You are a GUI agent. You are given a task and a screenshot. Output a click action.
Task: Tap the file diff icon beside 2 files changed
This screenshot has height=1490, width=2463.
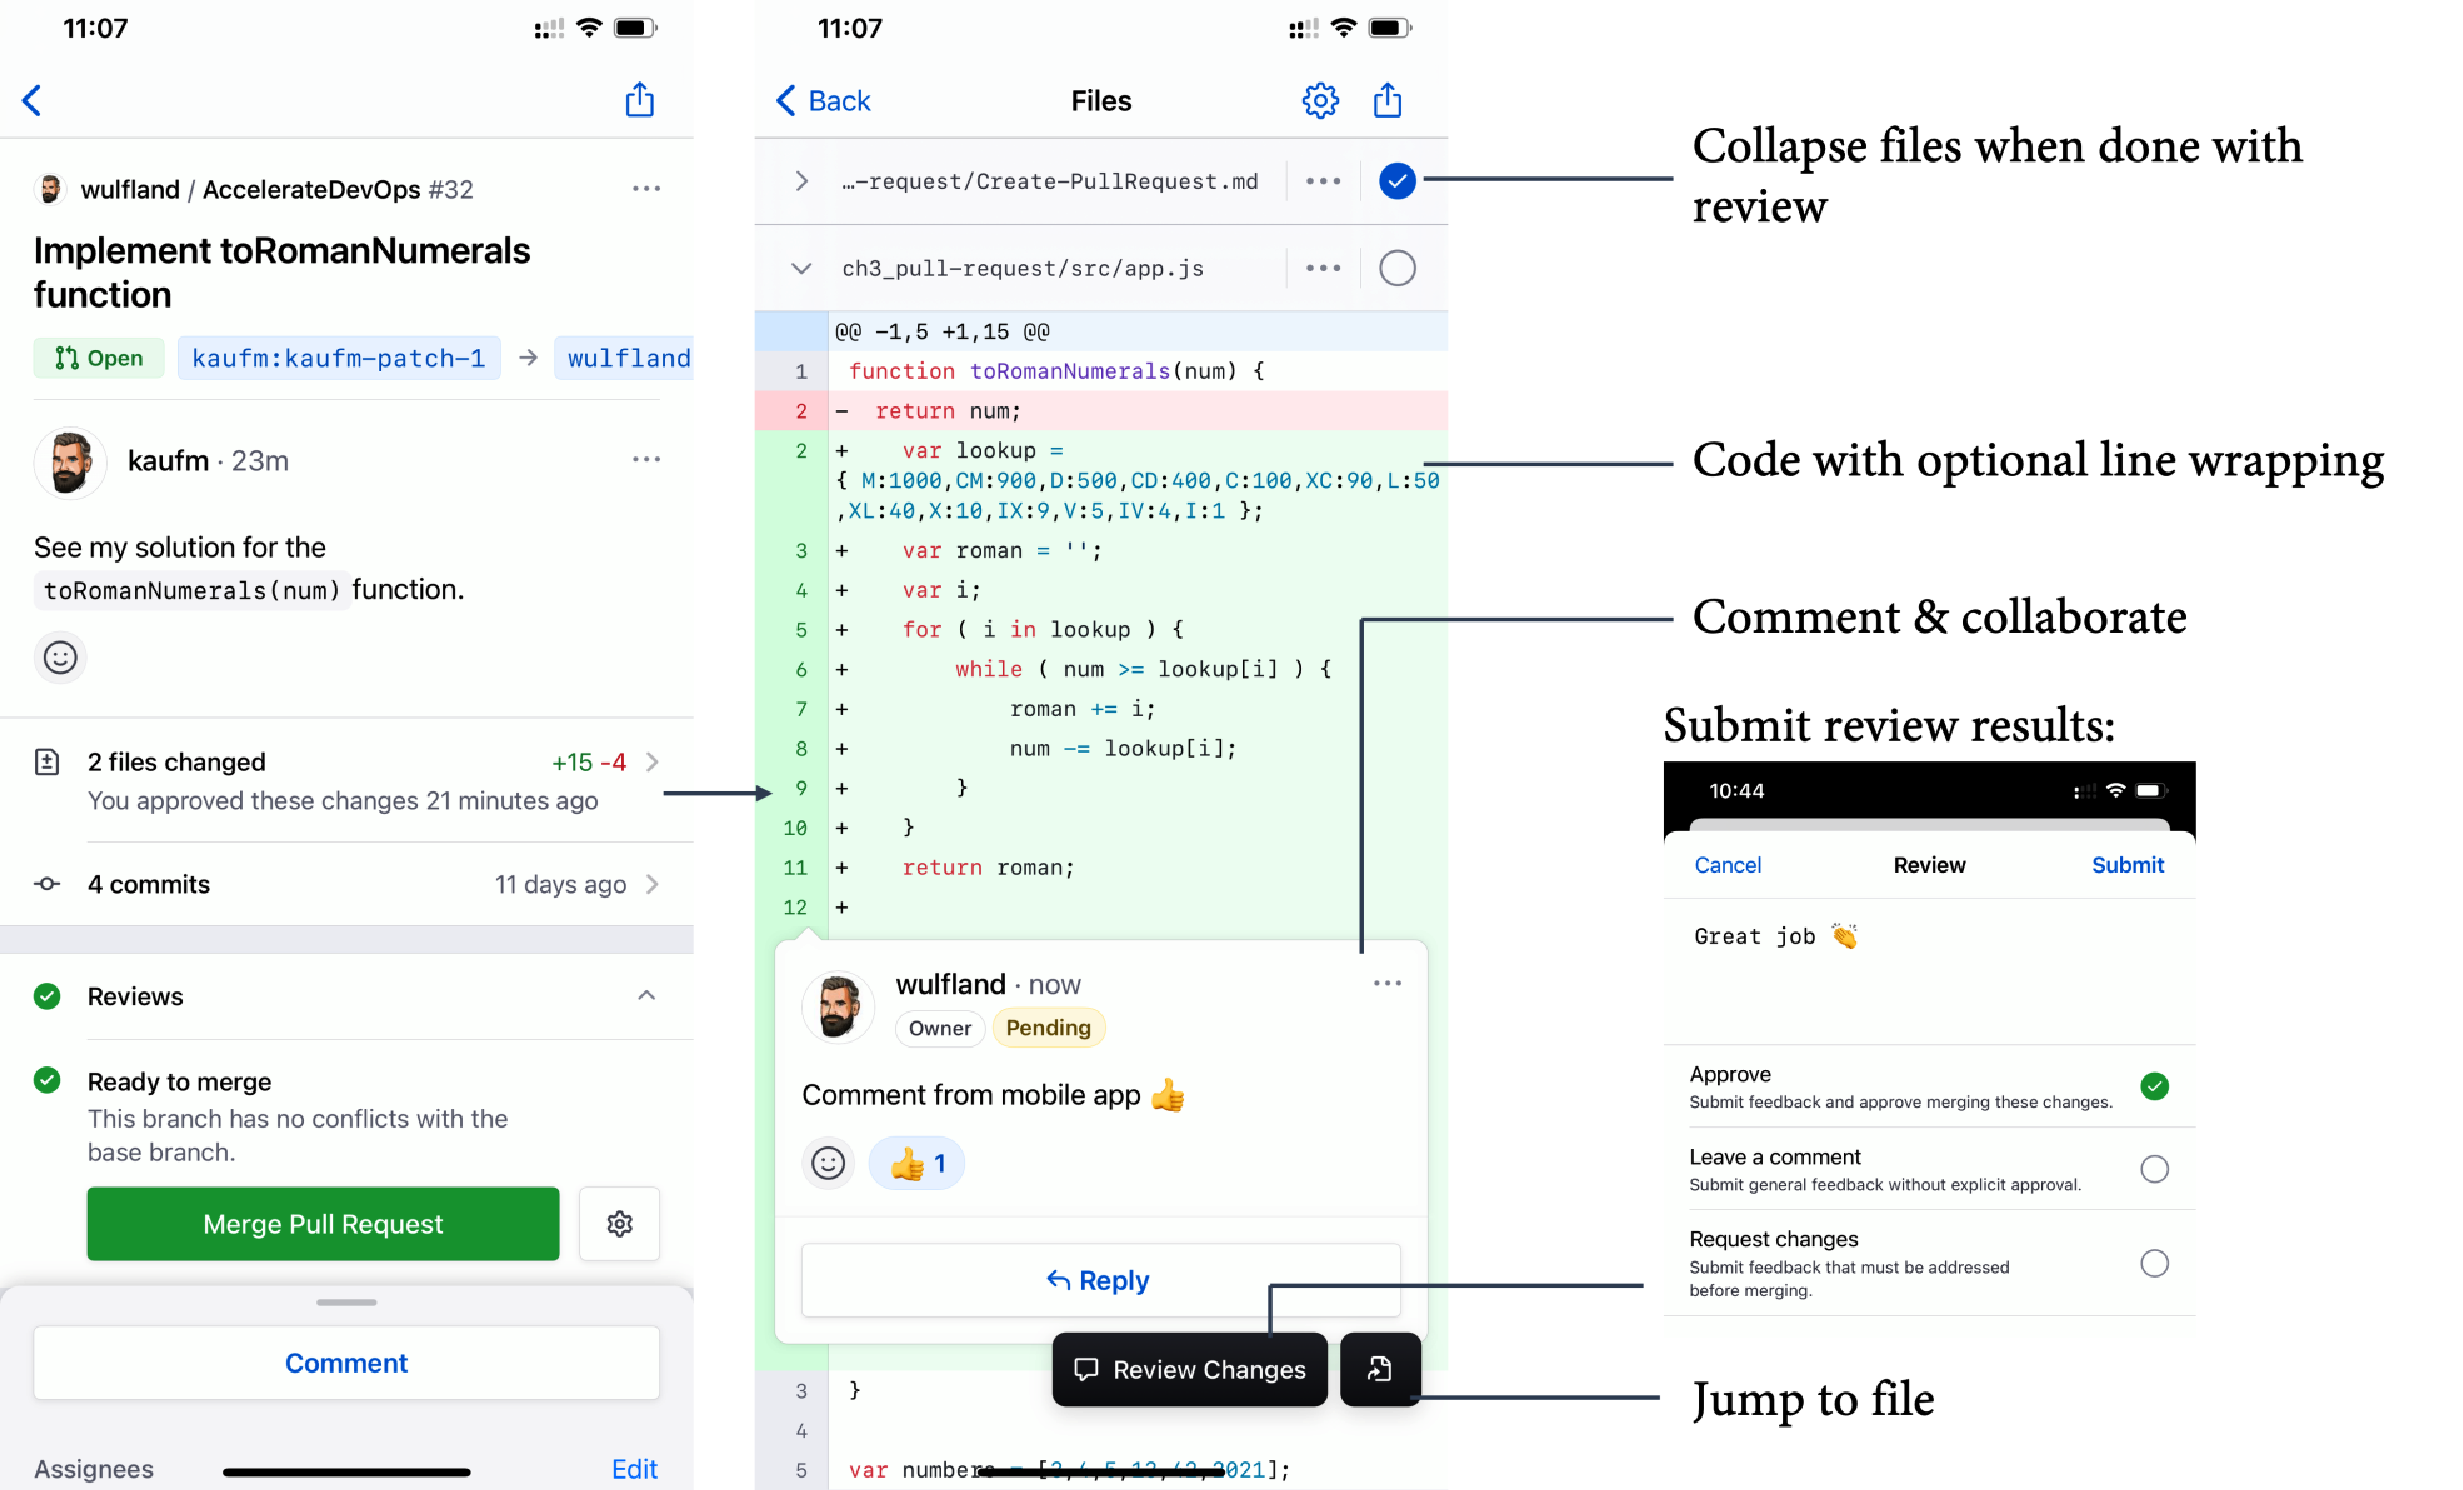click(47, 762)
